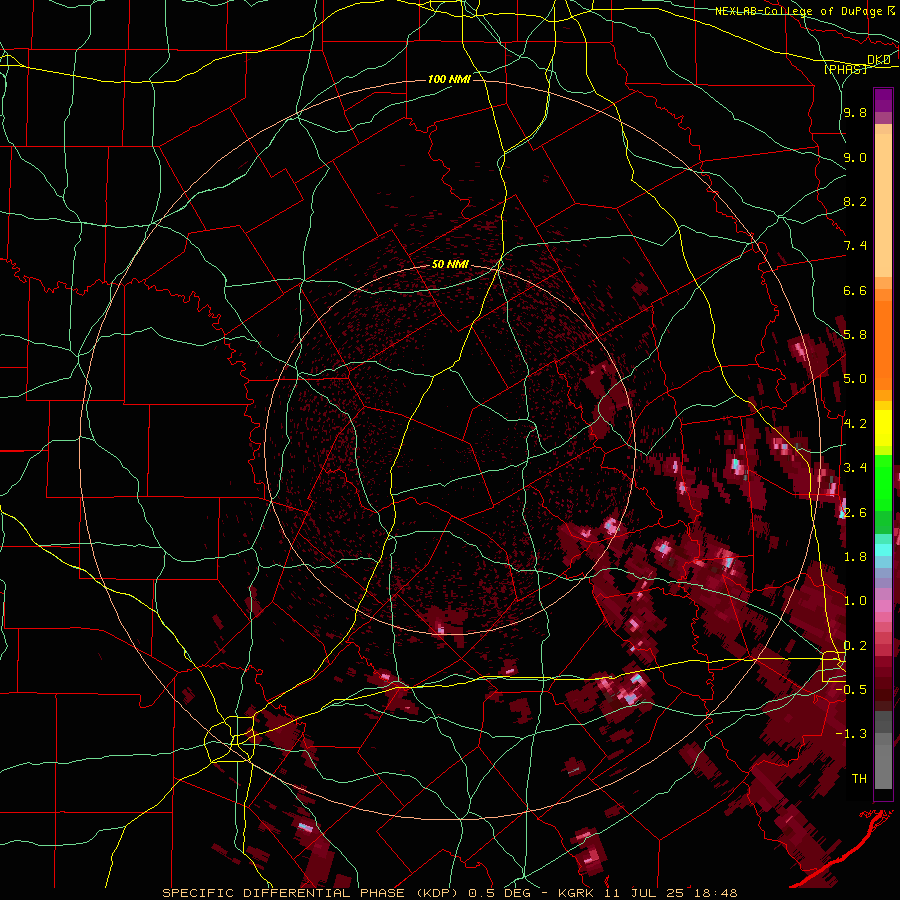
Task: Click the KGRK station identifier
Action: pyautogui.click(x=576, y=893)
